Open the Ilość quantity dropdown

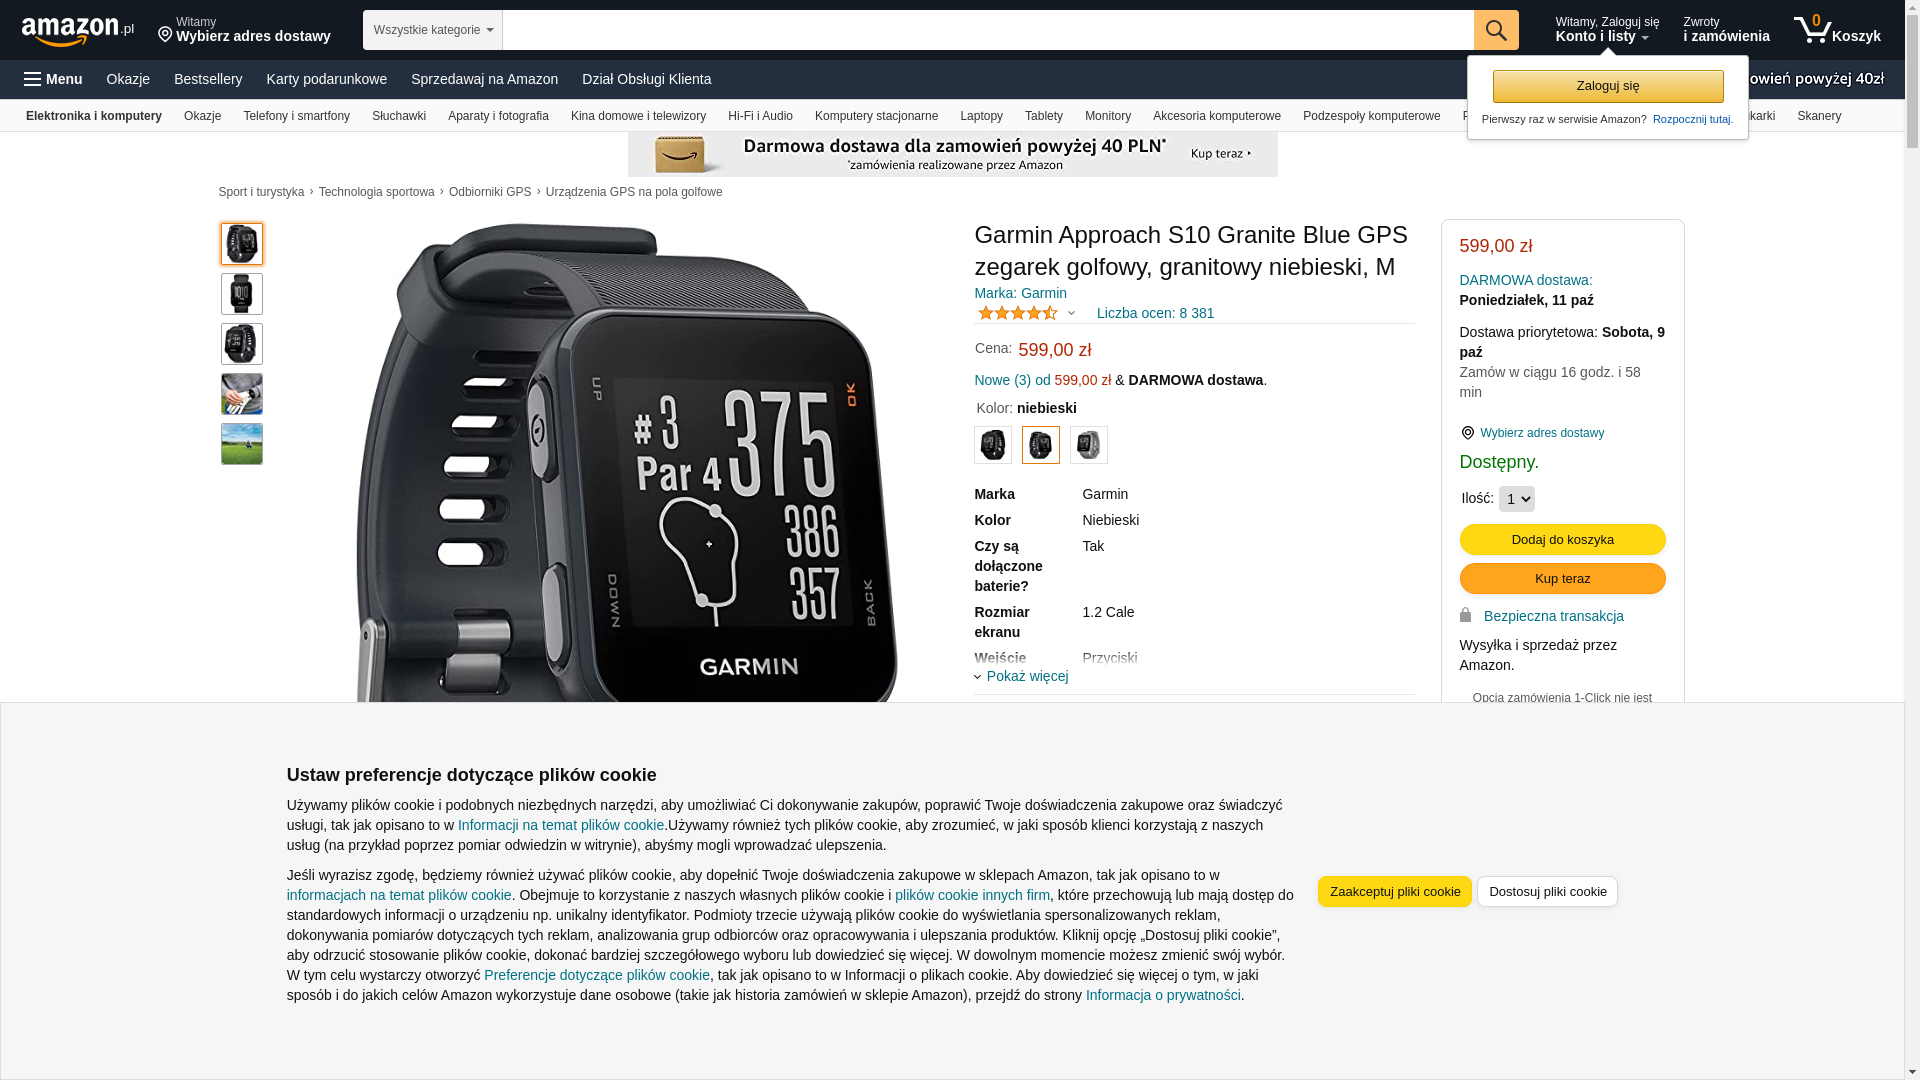click(1516, 499)
